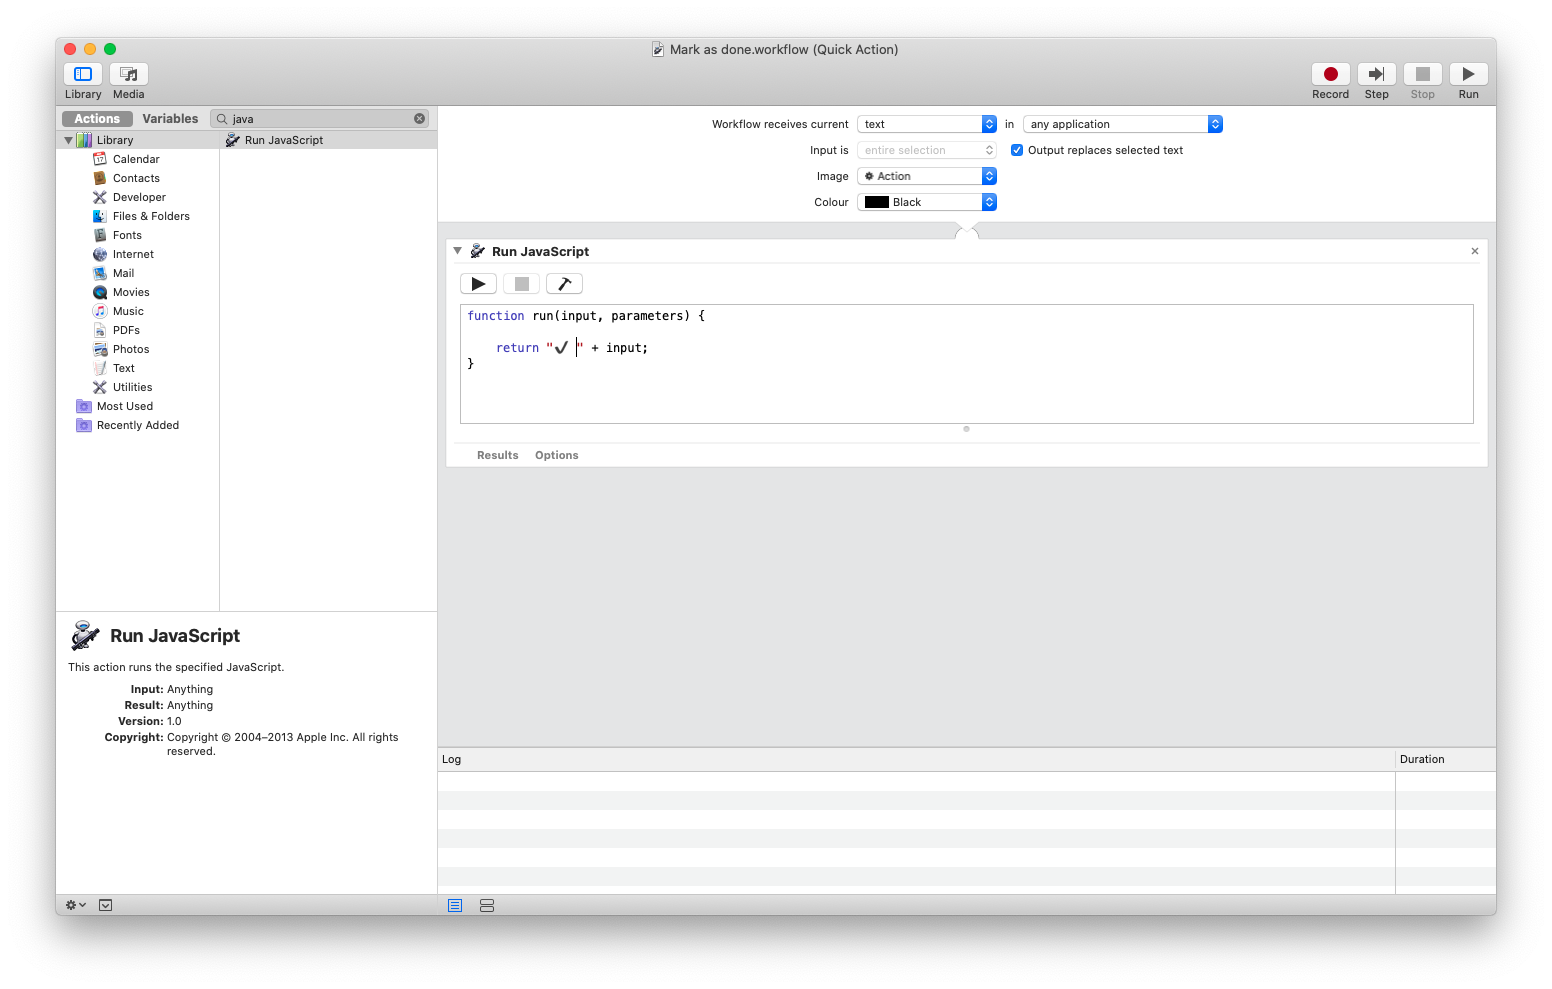Image resolution: width=1552 pixels, height=989 pixels.
Task: Collapse the Run JavaScript action disclosure triangle
Action: (x=458, y=251)
